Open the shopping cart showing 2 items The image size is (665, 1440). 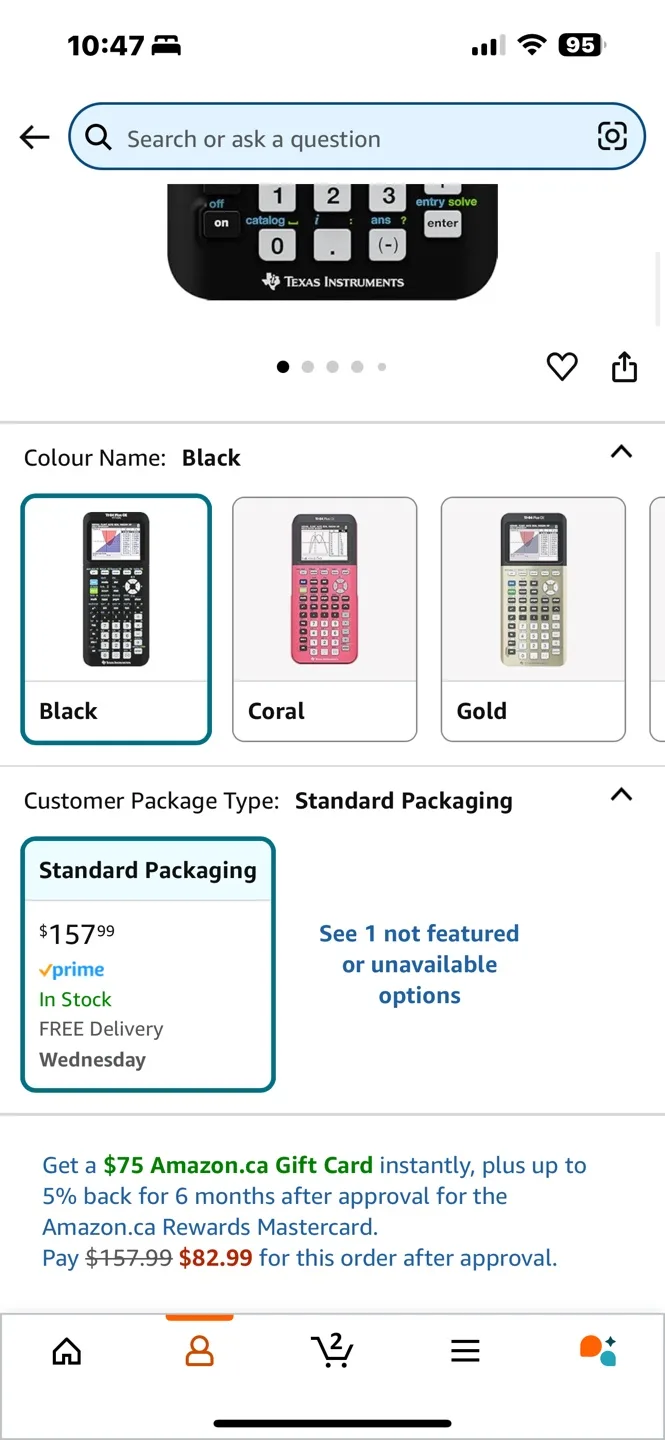tap(332, 1350)
